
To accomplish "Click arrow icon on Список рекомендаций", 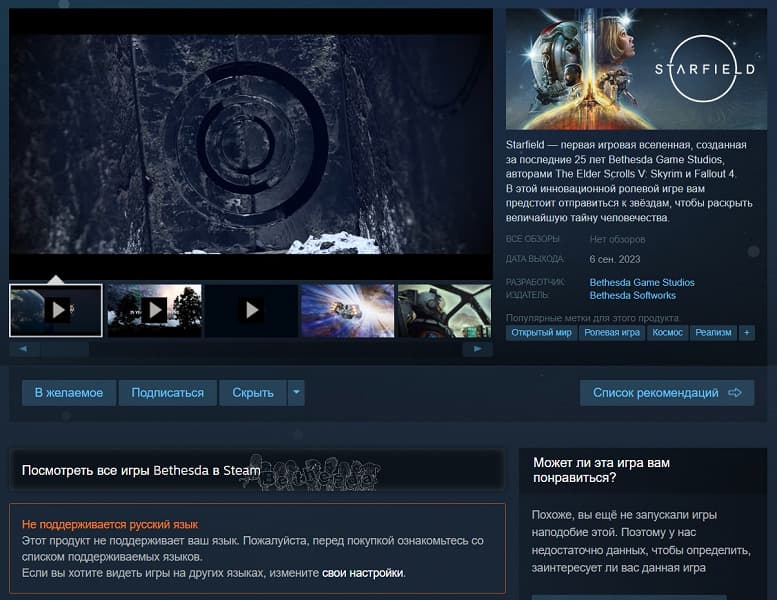I will 735,393.
